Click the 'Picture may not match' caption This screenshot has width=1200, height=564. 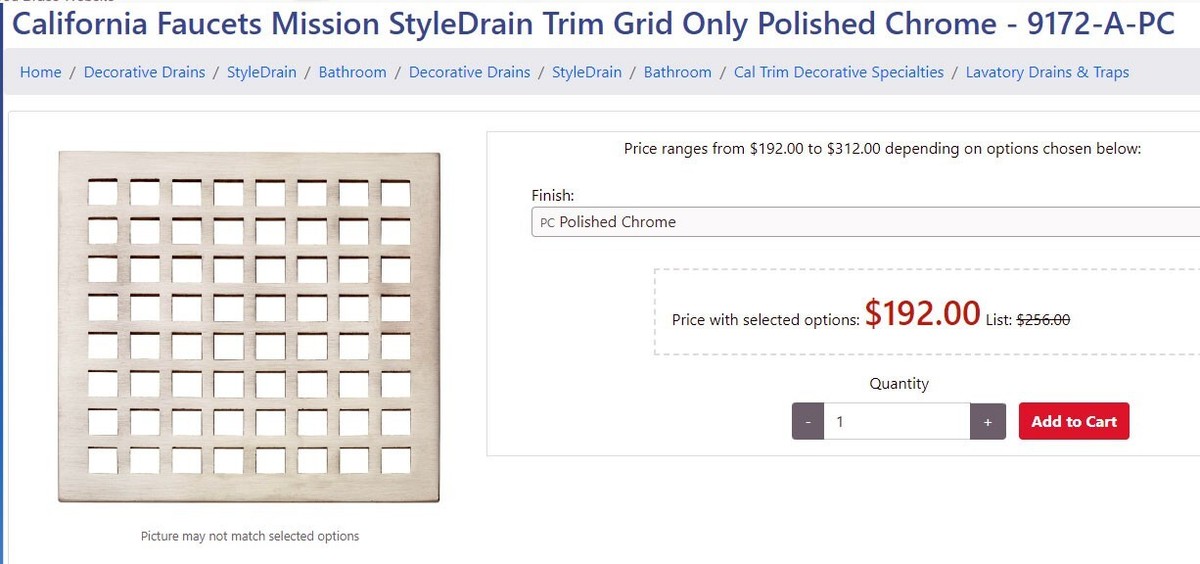[250, 536]
